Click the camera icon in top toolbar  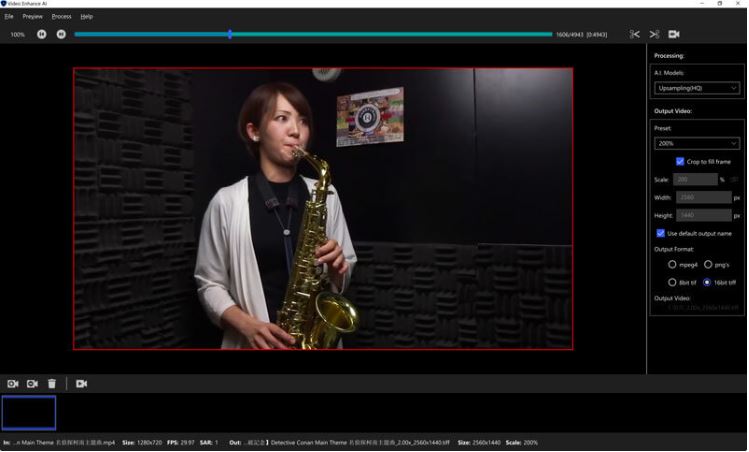(x=674, y=34)
